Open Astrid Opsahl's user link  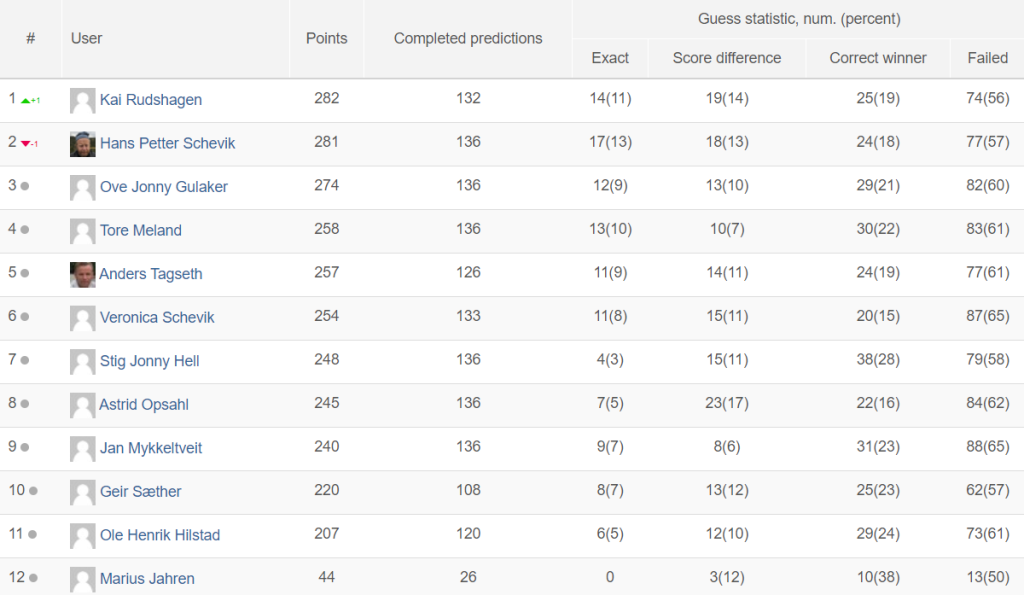click(x=144, y=405)
